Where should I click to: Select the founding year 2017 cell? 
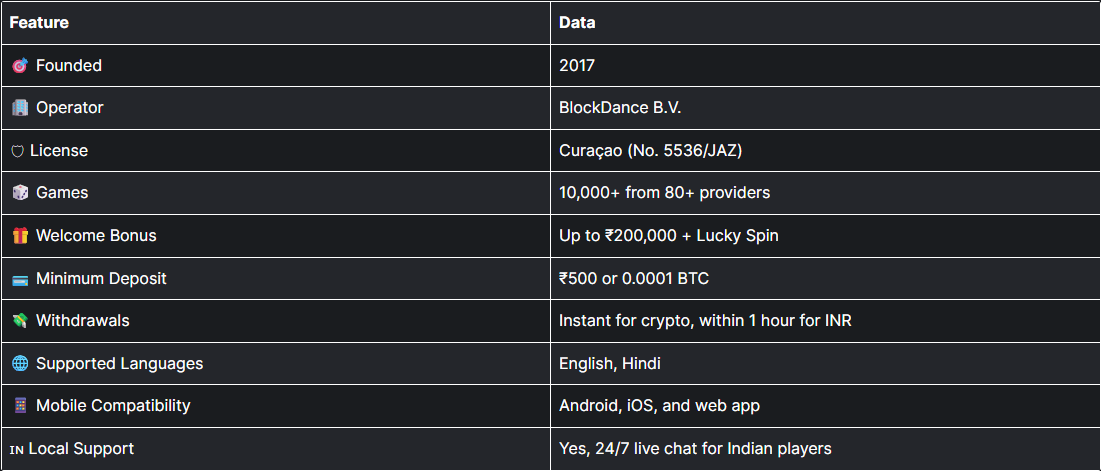(577, 66)
